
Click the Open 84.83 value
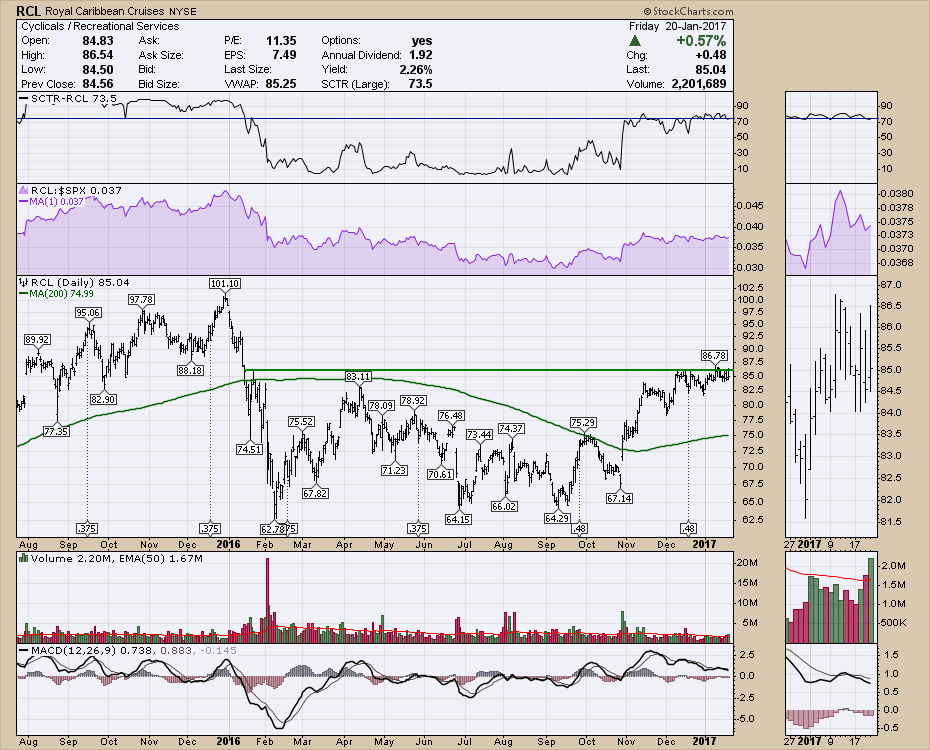point(97,41)
